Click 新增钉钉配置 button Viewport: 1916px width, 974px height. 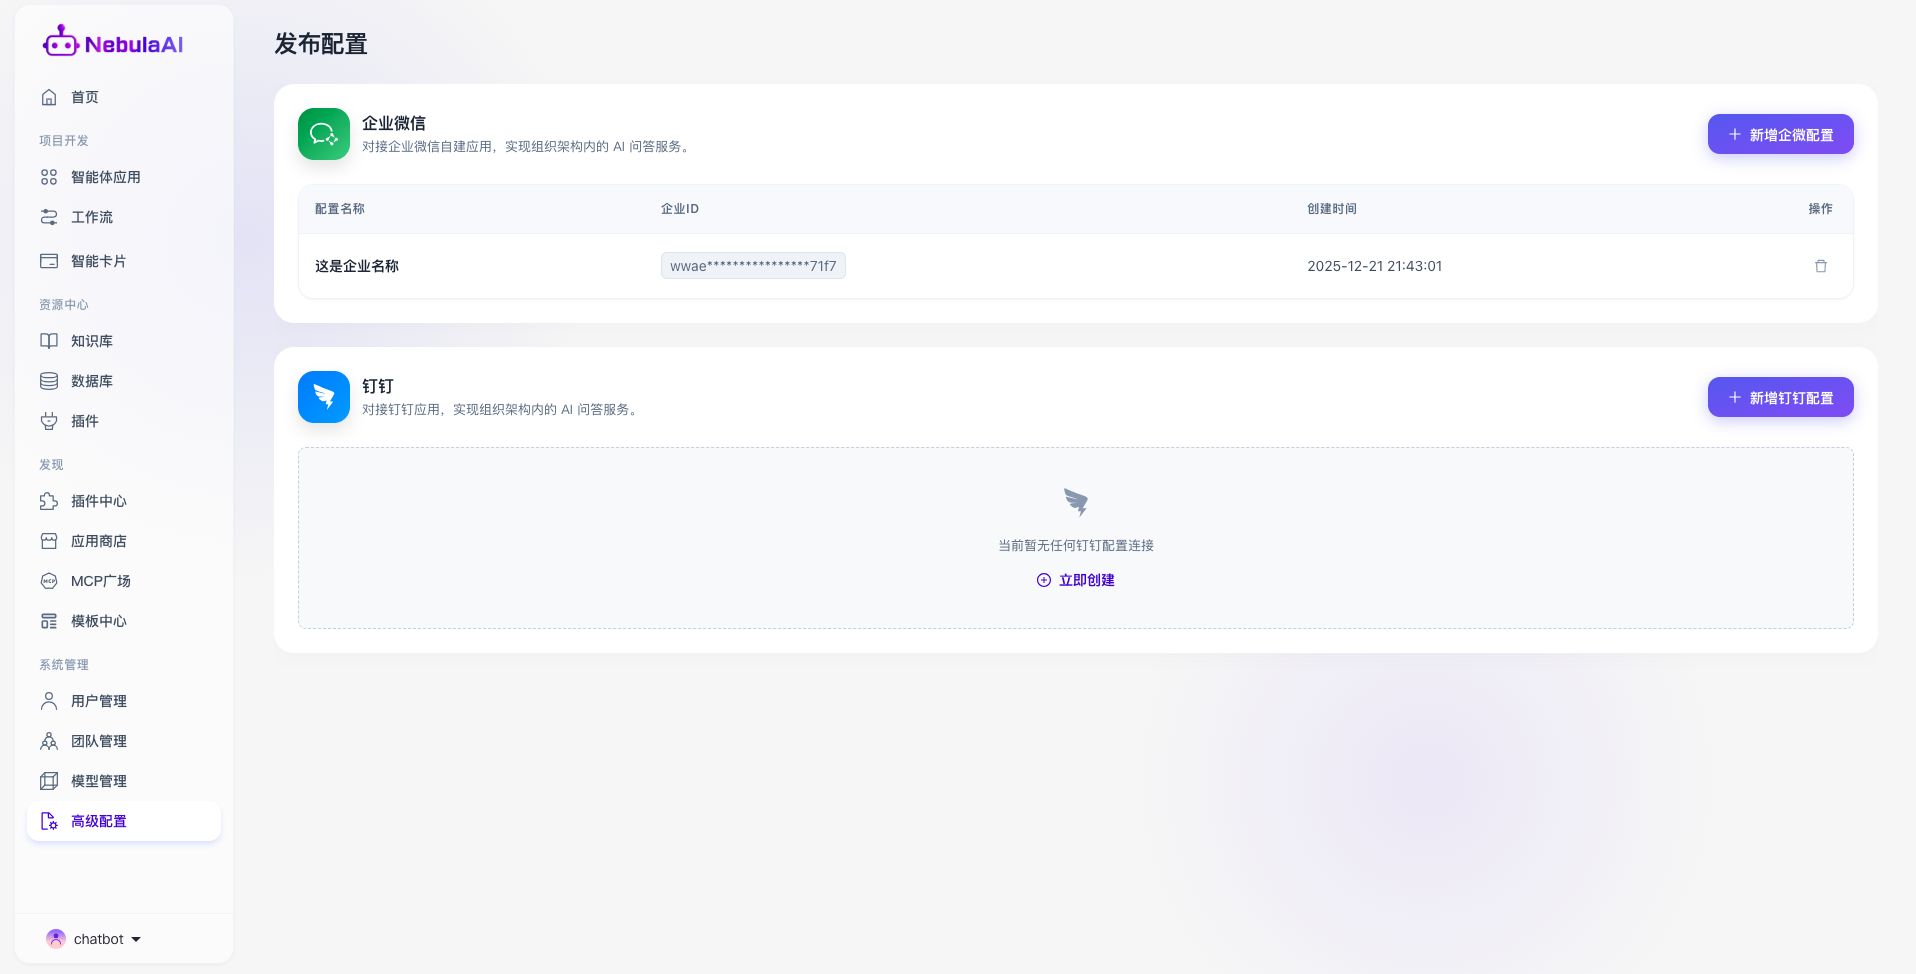[x=1780, y=397]
